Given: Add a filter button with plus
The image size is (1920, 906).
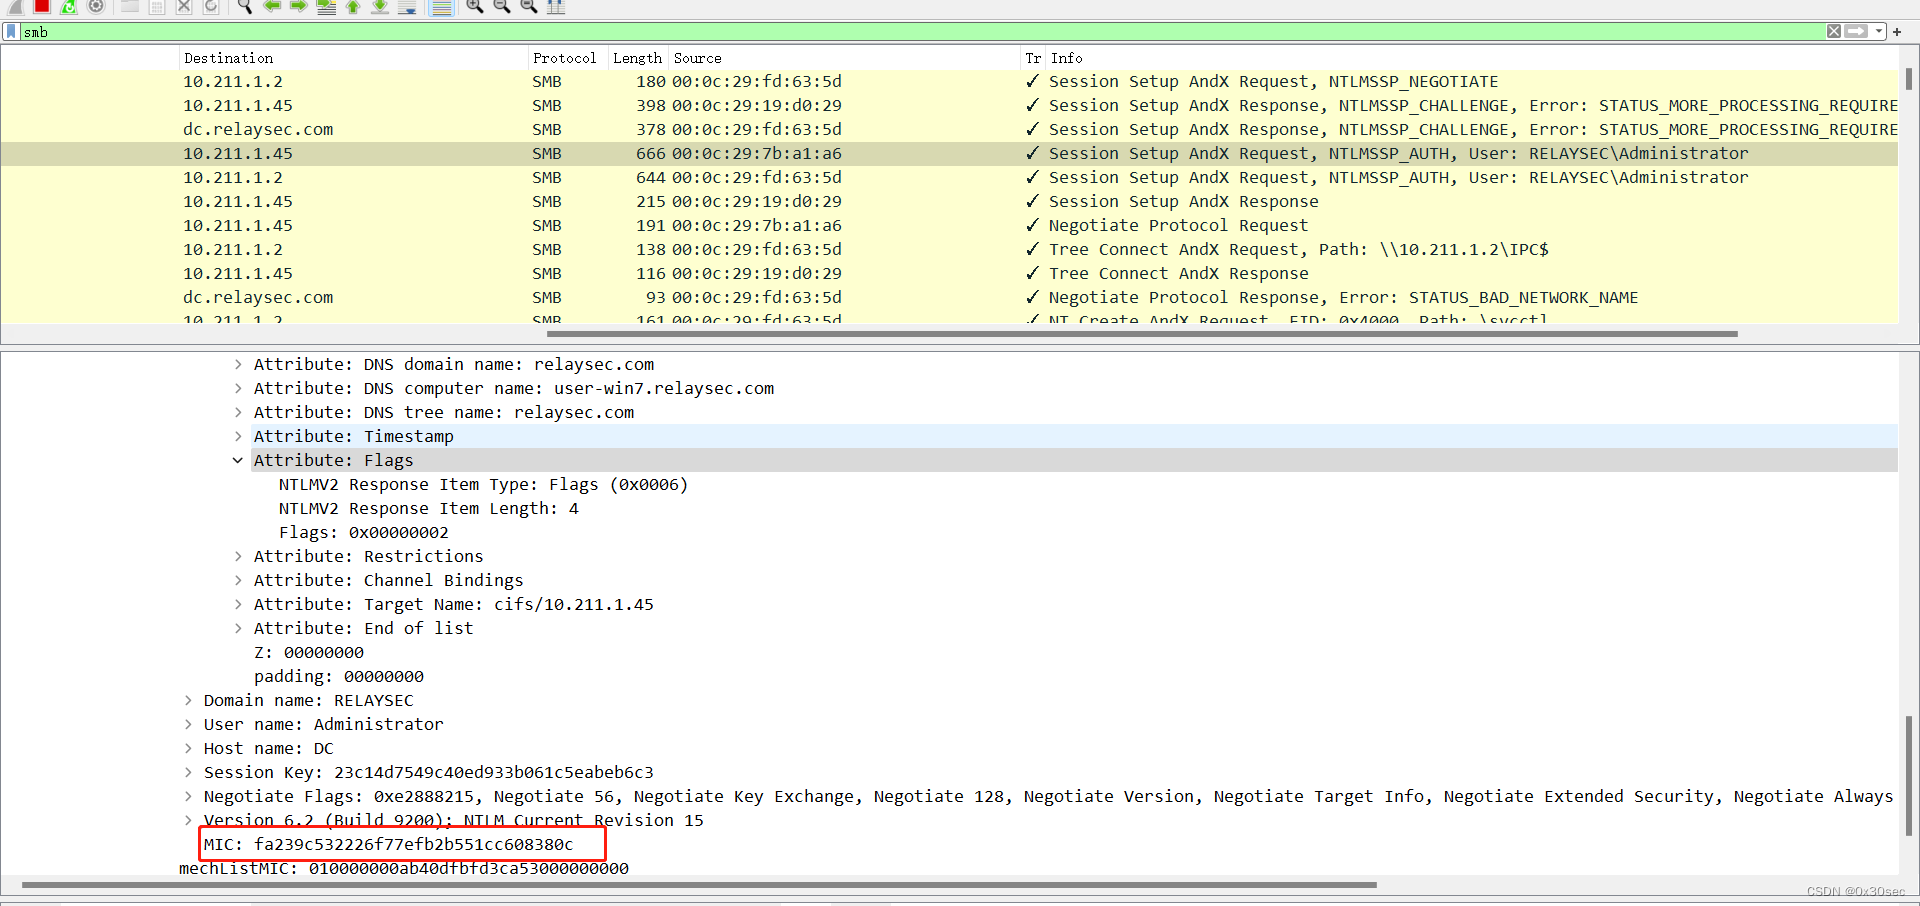Looking at the screenshot, I should pyautogui.click(x=1897, y=31).
